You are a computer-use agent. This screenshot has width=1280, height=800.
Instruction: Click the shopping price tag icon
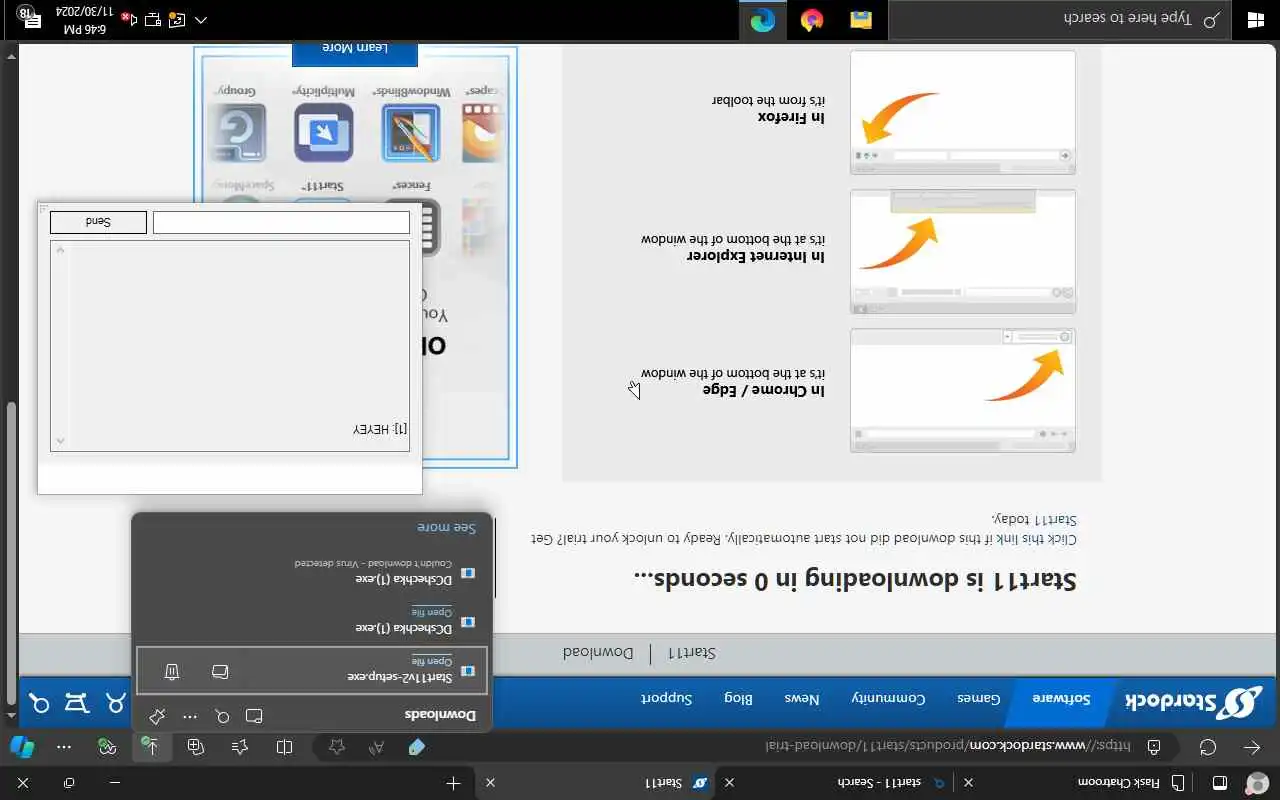(x=417, y=747)
